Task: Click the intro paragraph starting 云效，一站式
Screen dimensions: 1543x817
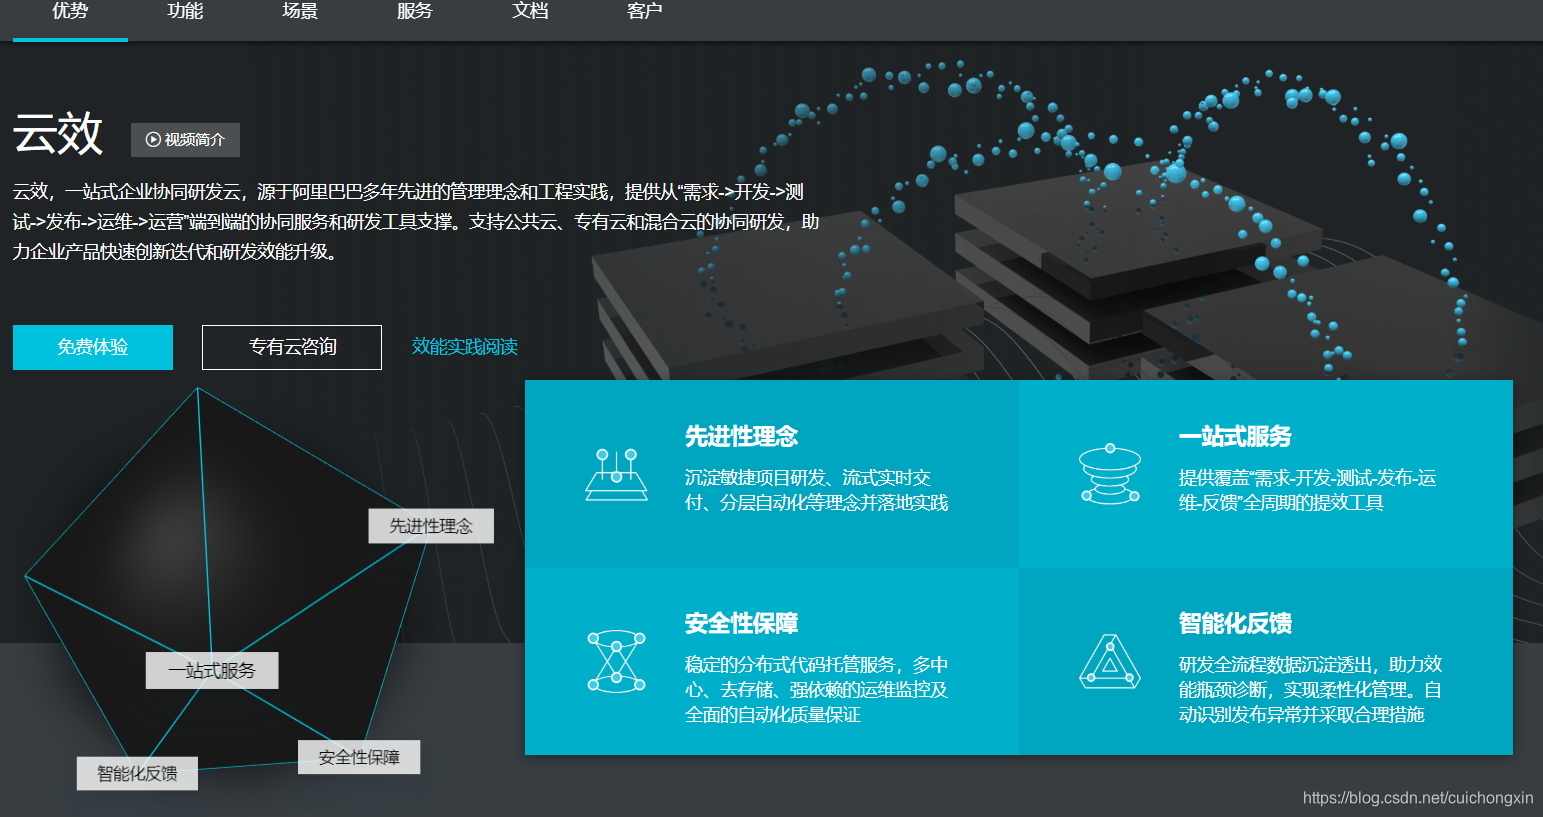Action: (416, 222)
